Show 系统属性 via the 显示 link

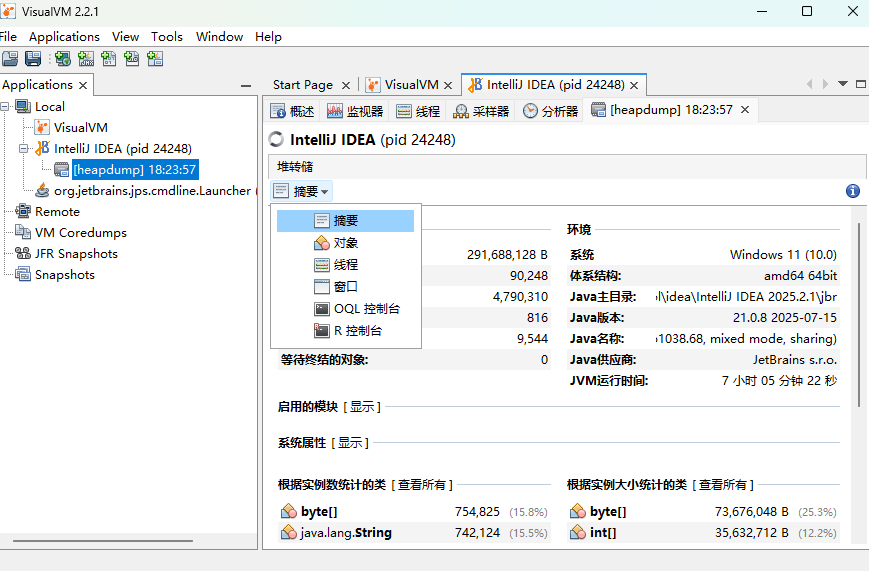pyautogui.click(x=350, y=443)
